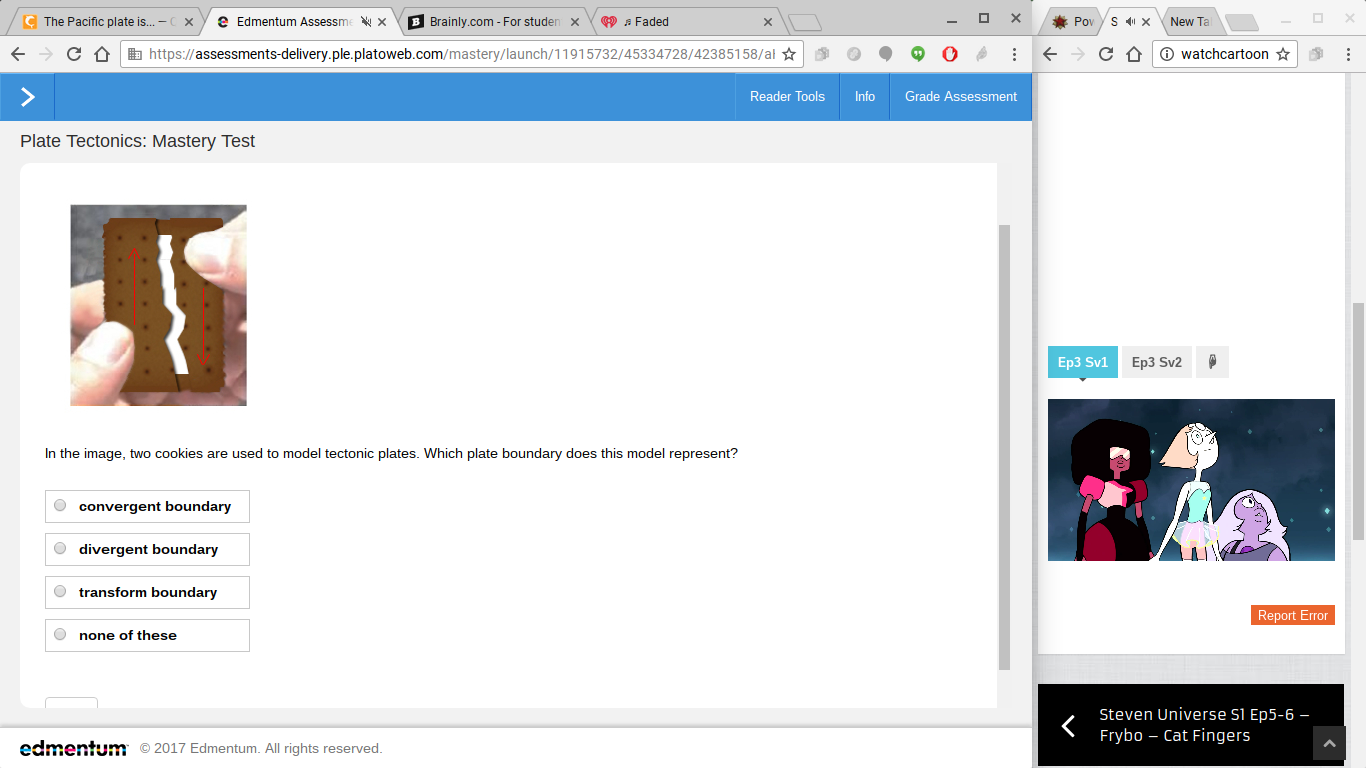Image resolution: width=1366 pixels, height=768 pixels.
Task: Click the green Hangouts extension icon
Action: coord(918,54)
